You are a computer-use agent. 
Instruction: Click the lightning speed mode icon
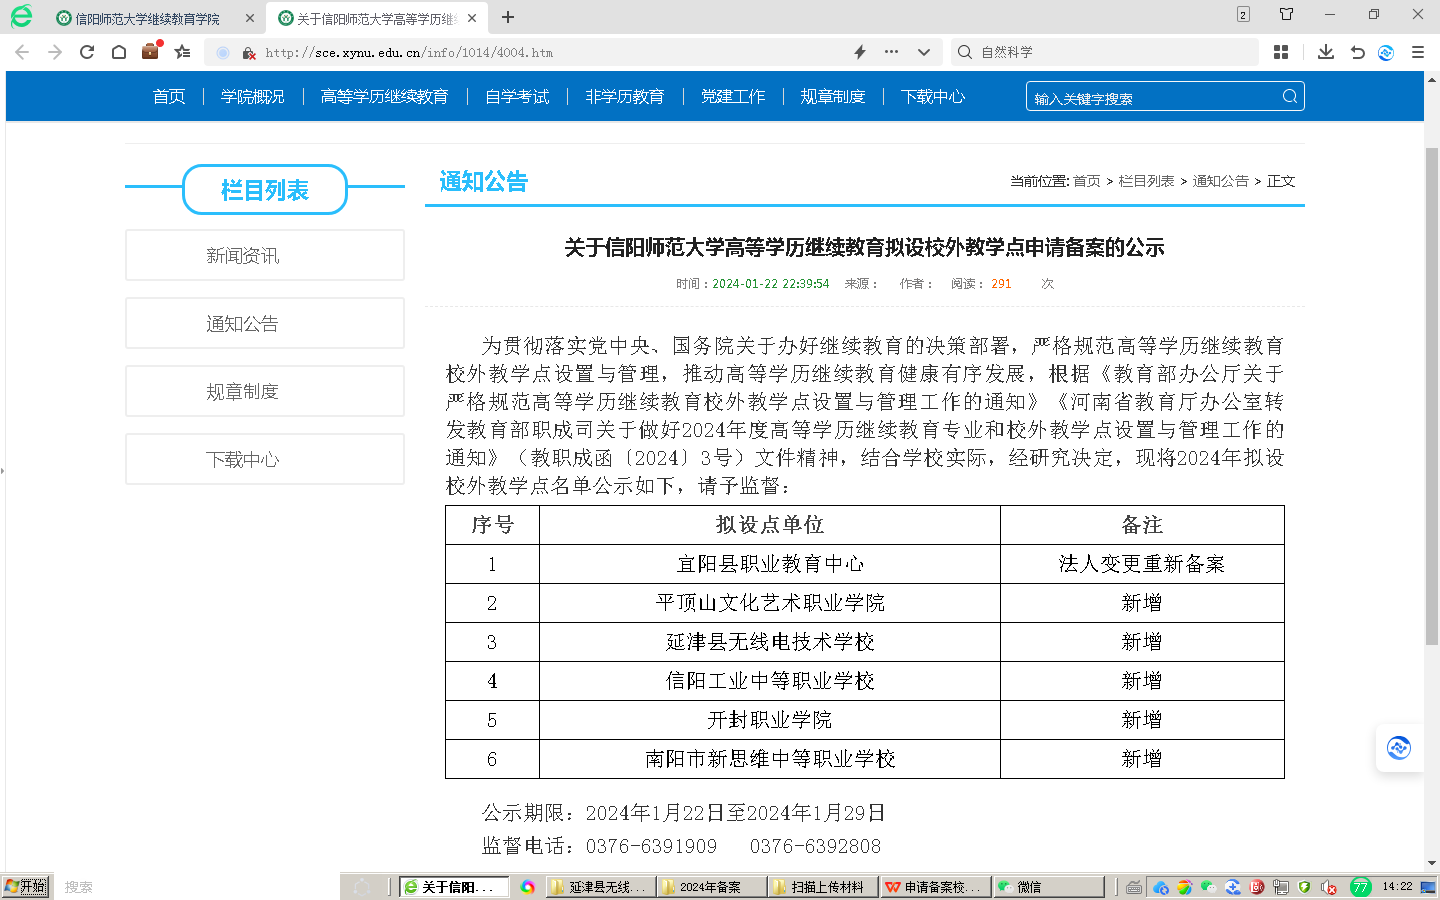(x=859, y=52)
